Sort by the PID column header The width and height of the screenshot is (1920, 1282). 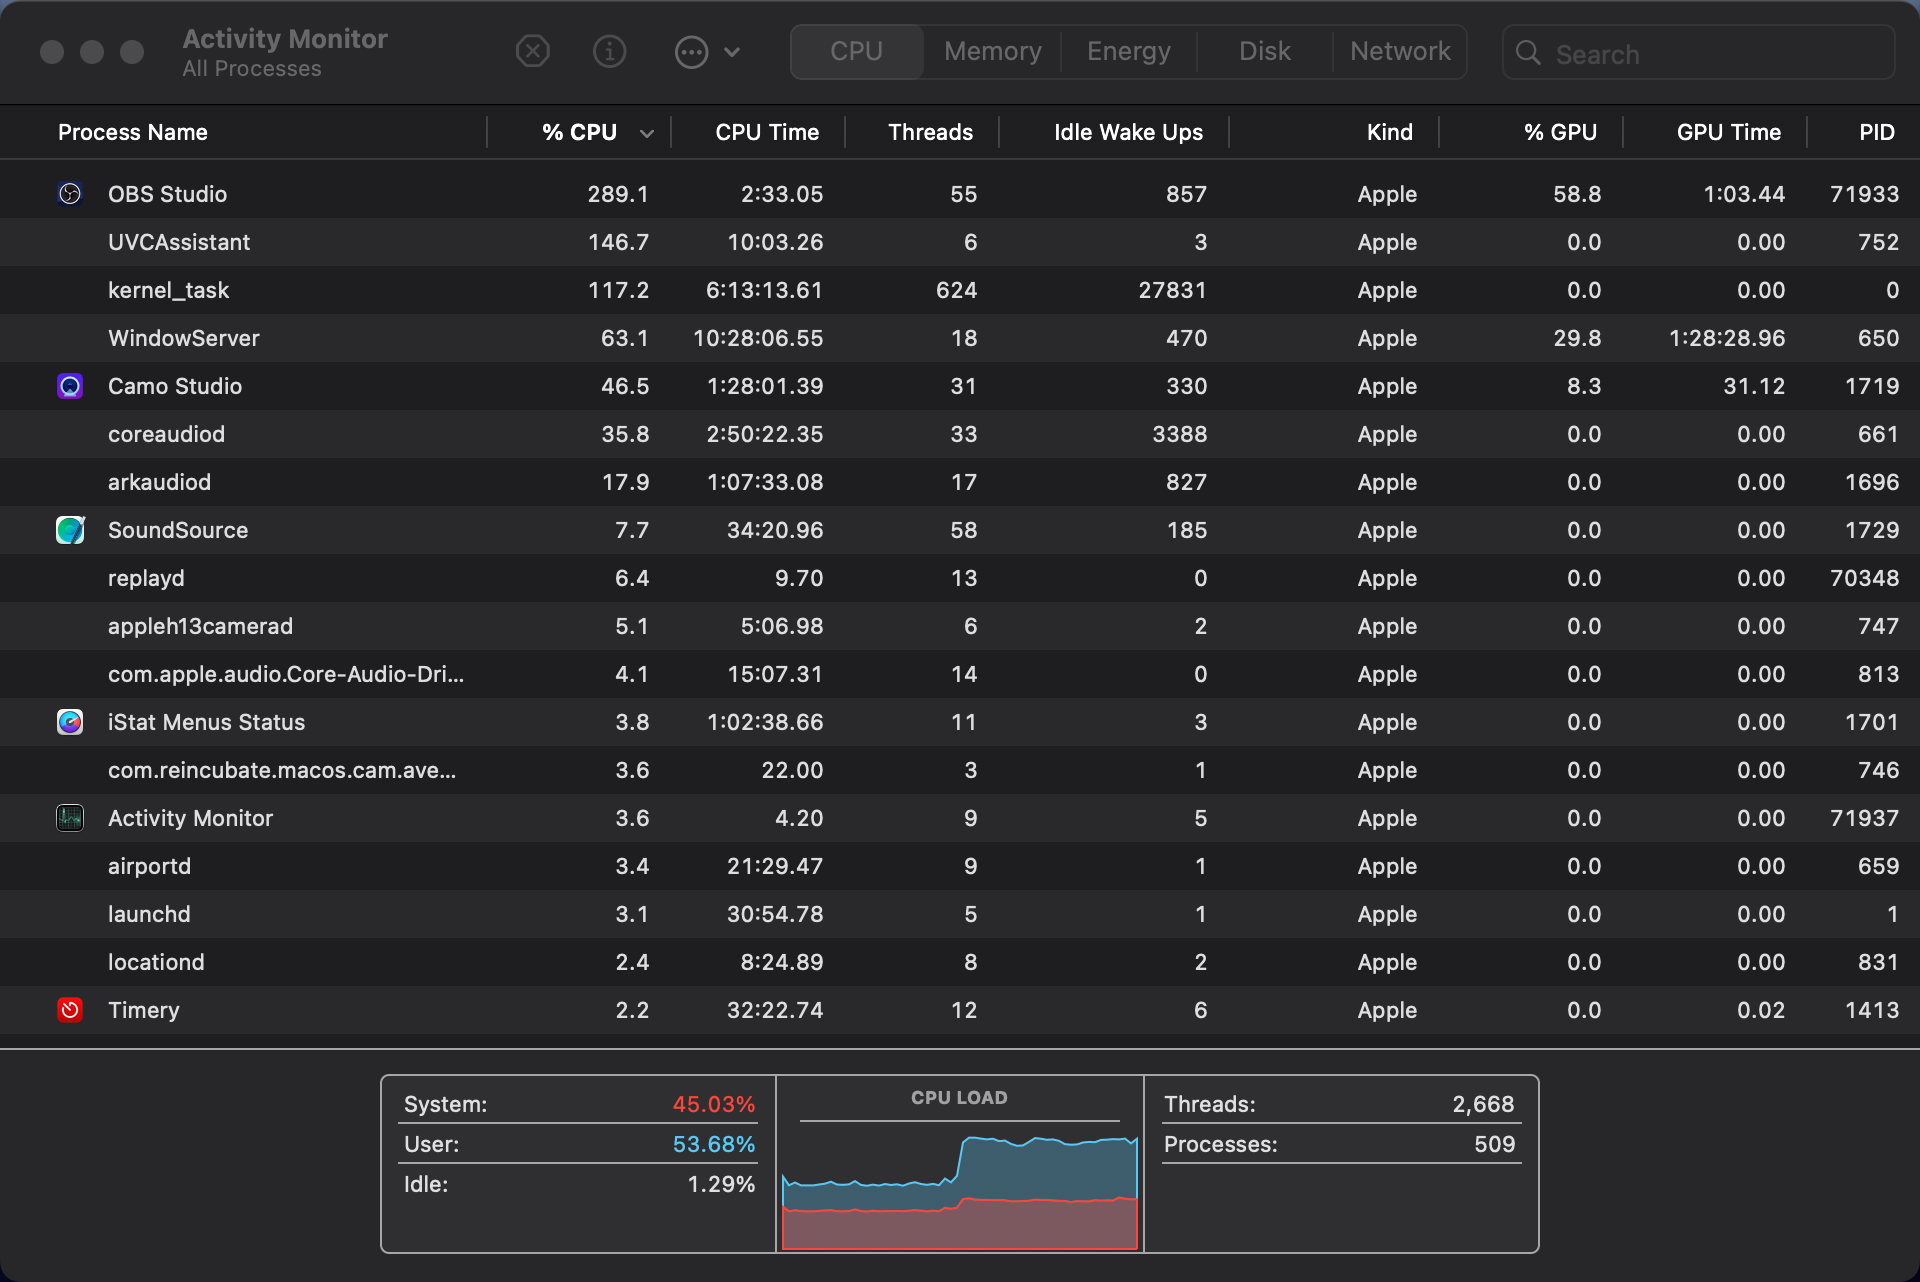(x=1879, y=131)
